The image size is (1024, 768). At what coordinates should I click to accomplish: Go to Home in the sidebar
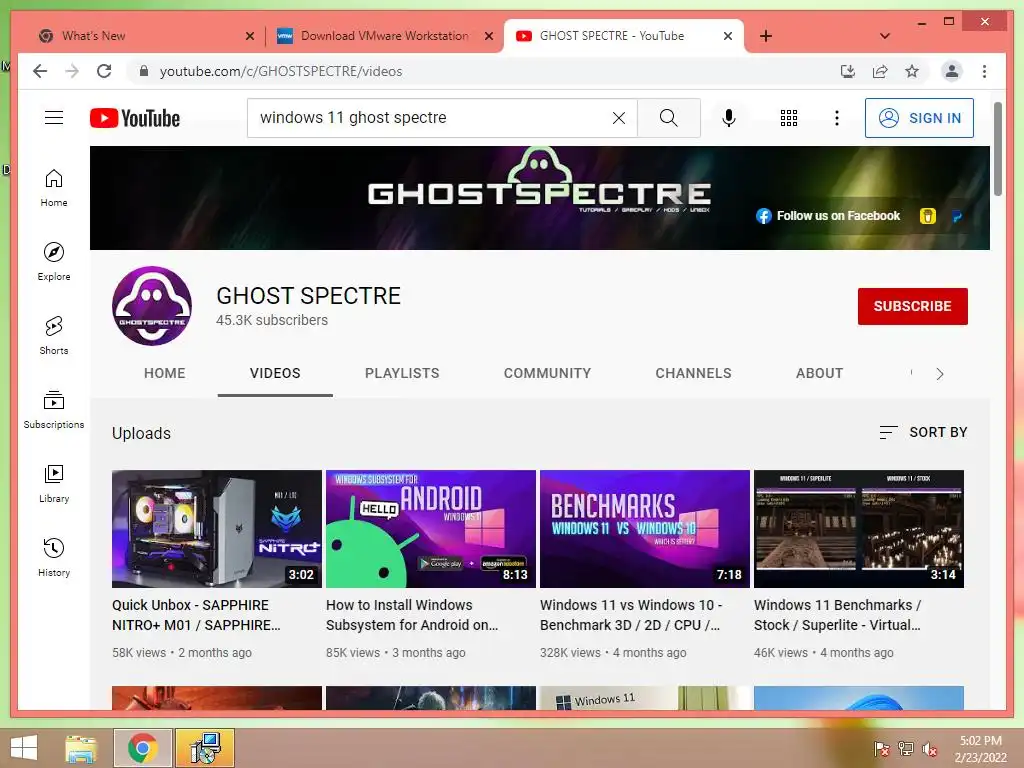[54, 188]
